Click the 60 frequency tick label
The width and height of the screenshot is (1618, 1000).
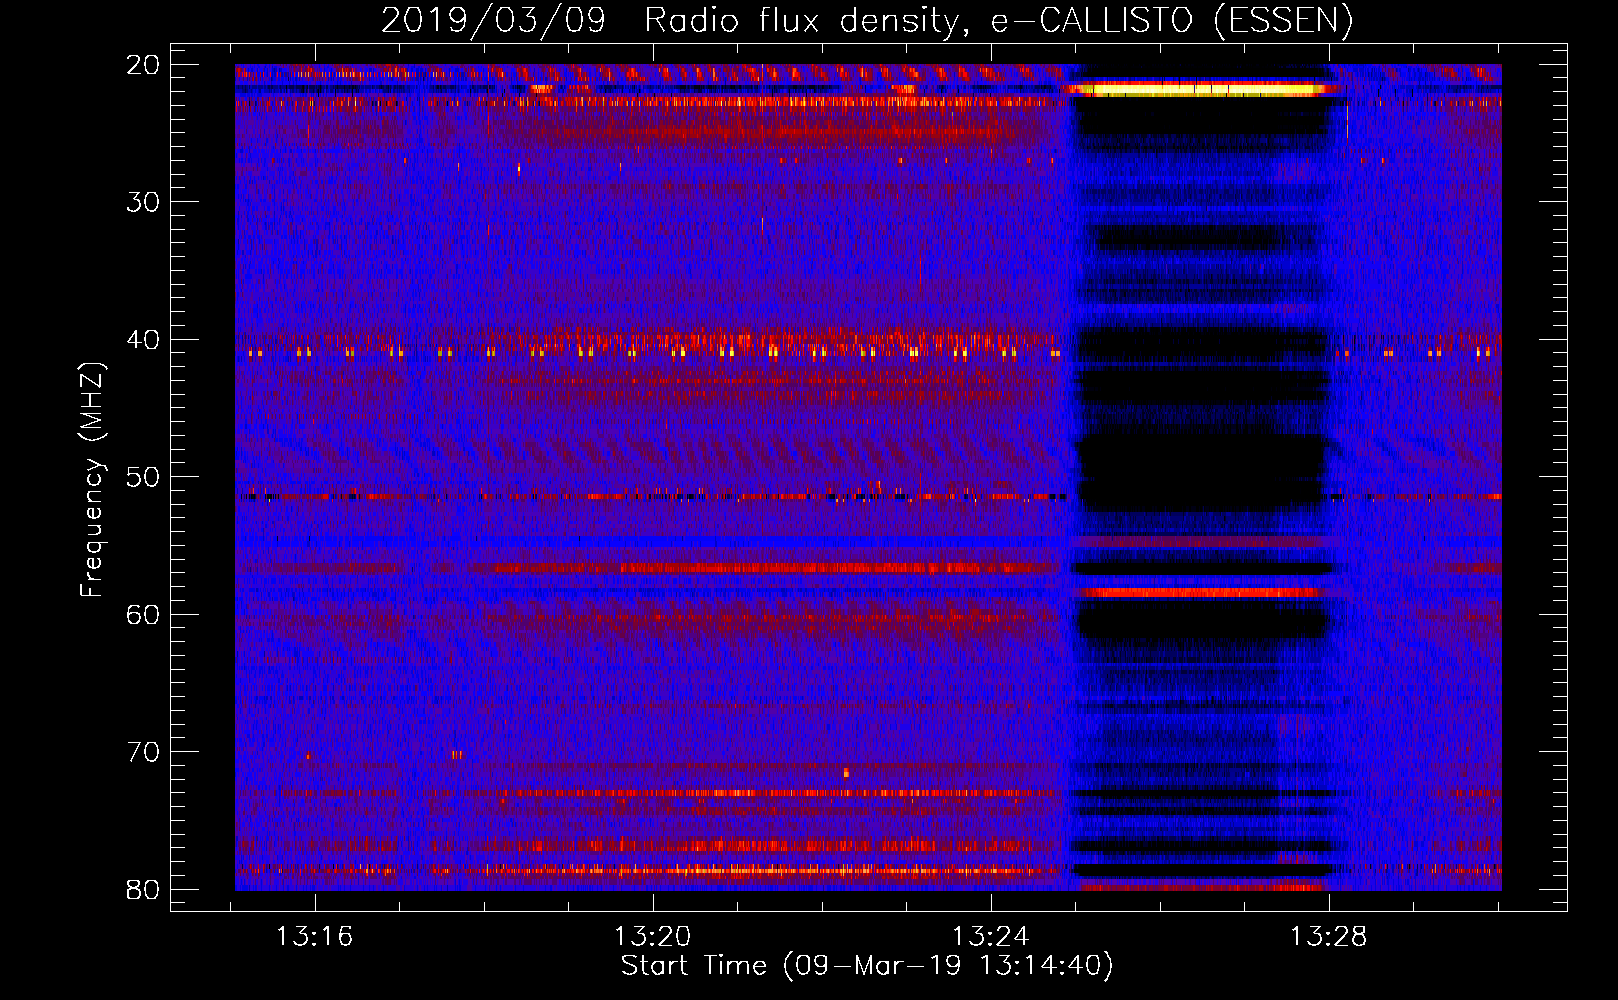(144, 614)
